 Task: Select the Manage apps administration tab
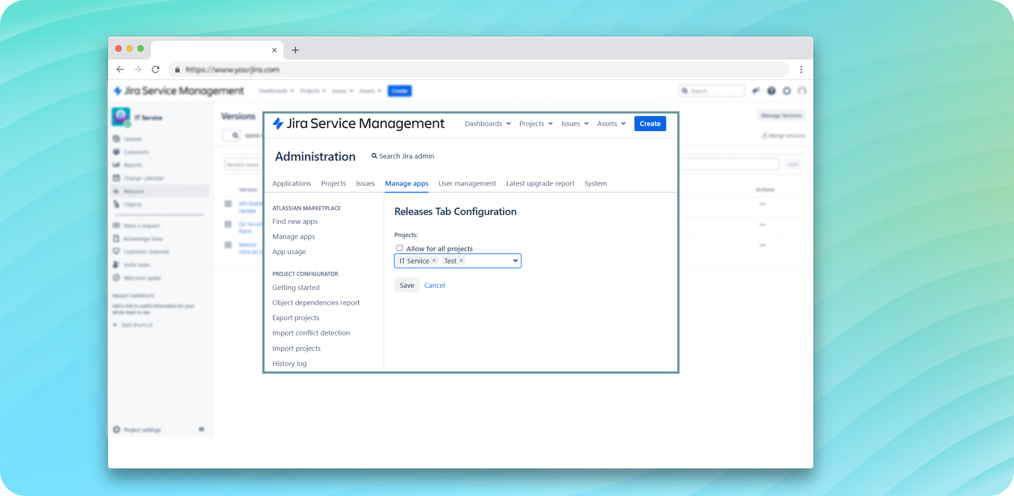click(407, 184)
